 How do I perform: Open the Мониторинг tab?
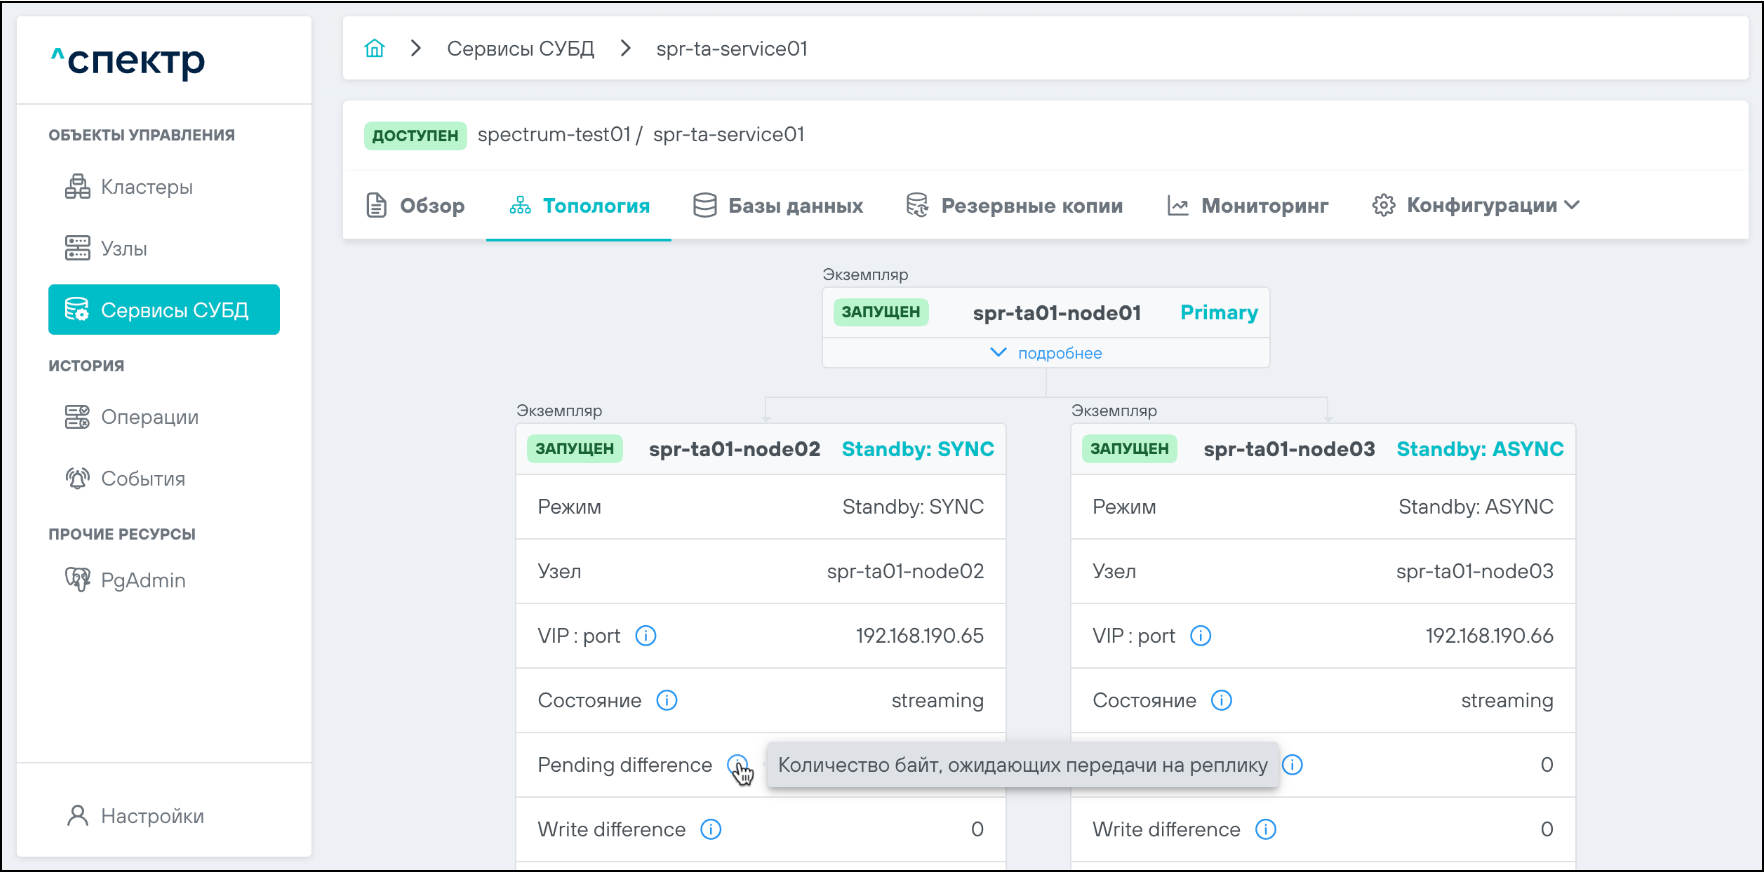coord(1248,205)
